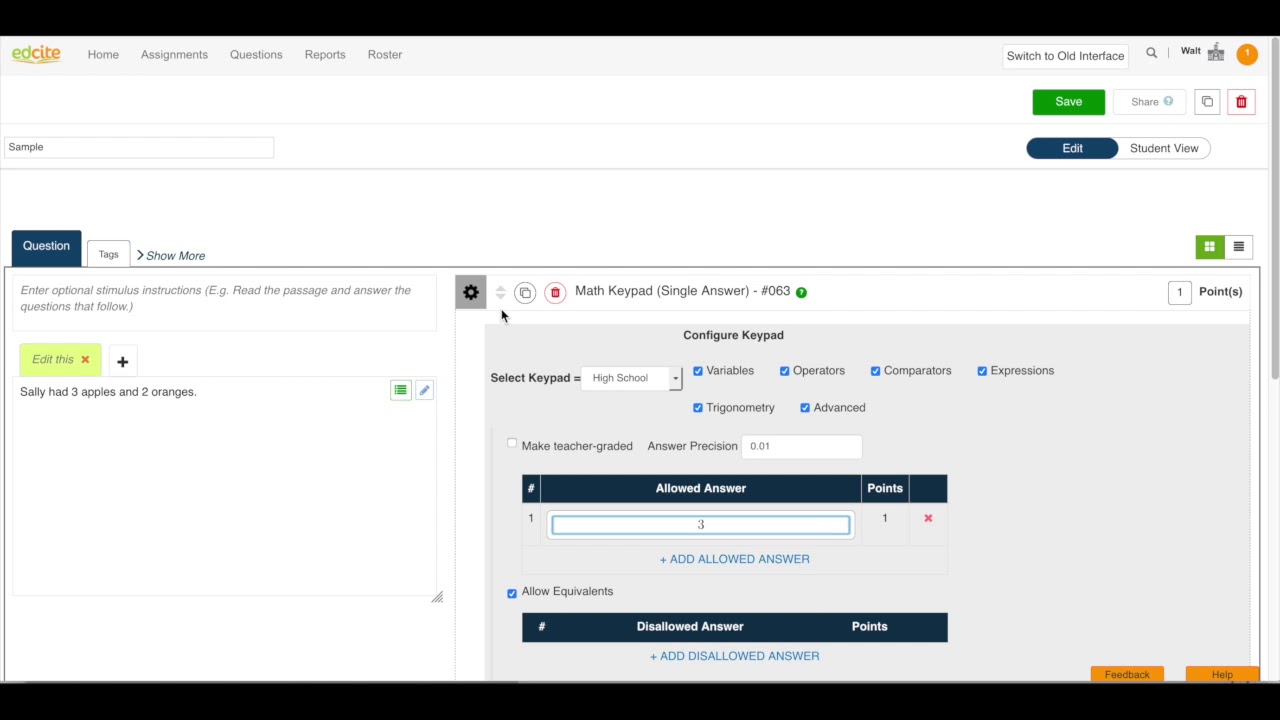
Task: Toggle the Variables checkbox
Action: [x=698, y=371]
